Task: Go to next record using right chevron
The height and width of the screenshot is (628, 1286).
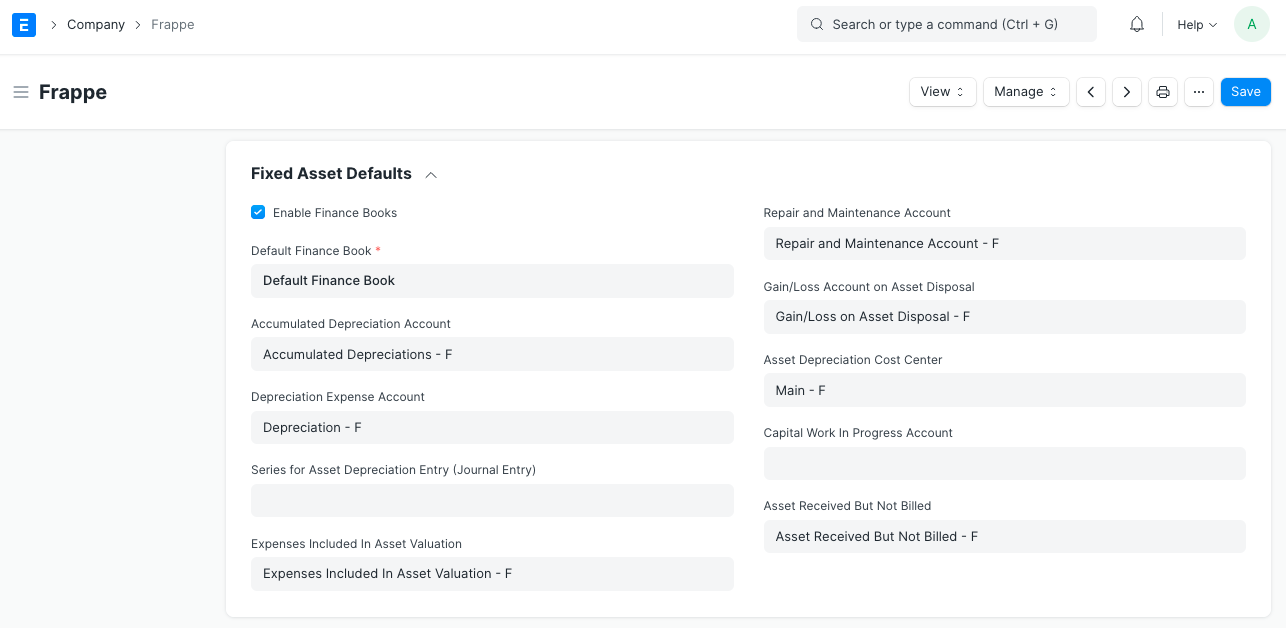Action: click(1126, 91)
